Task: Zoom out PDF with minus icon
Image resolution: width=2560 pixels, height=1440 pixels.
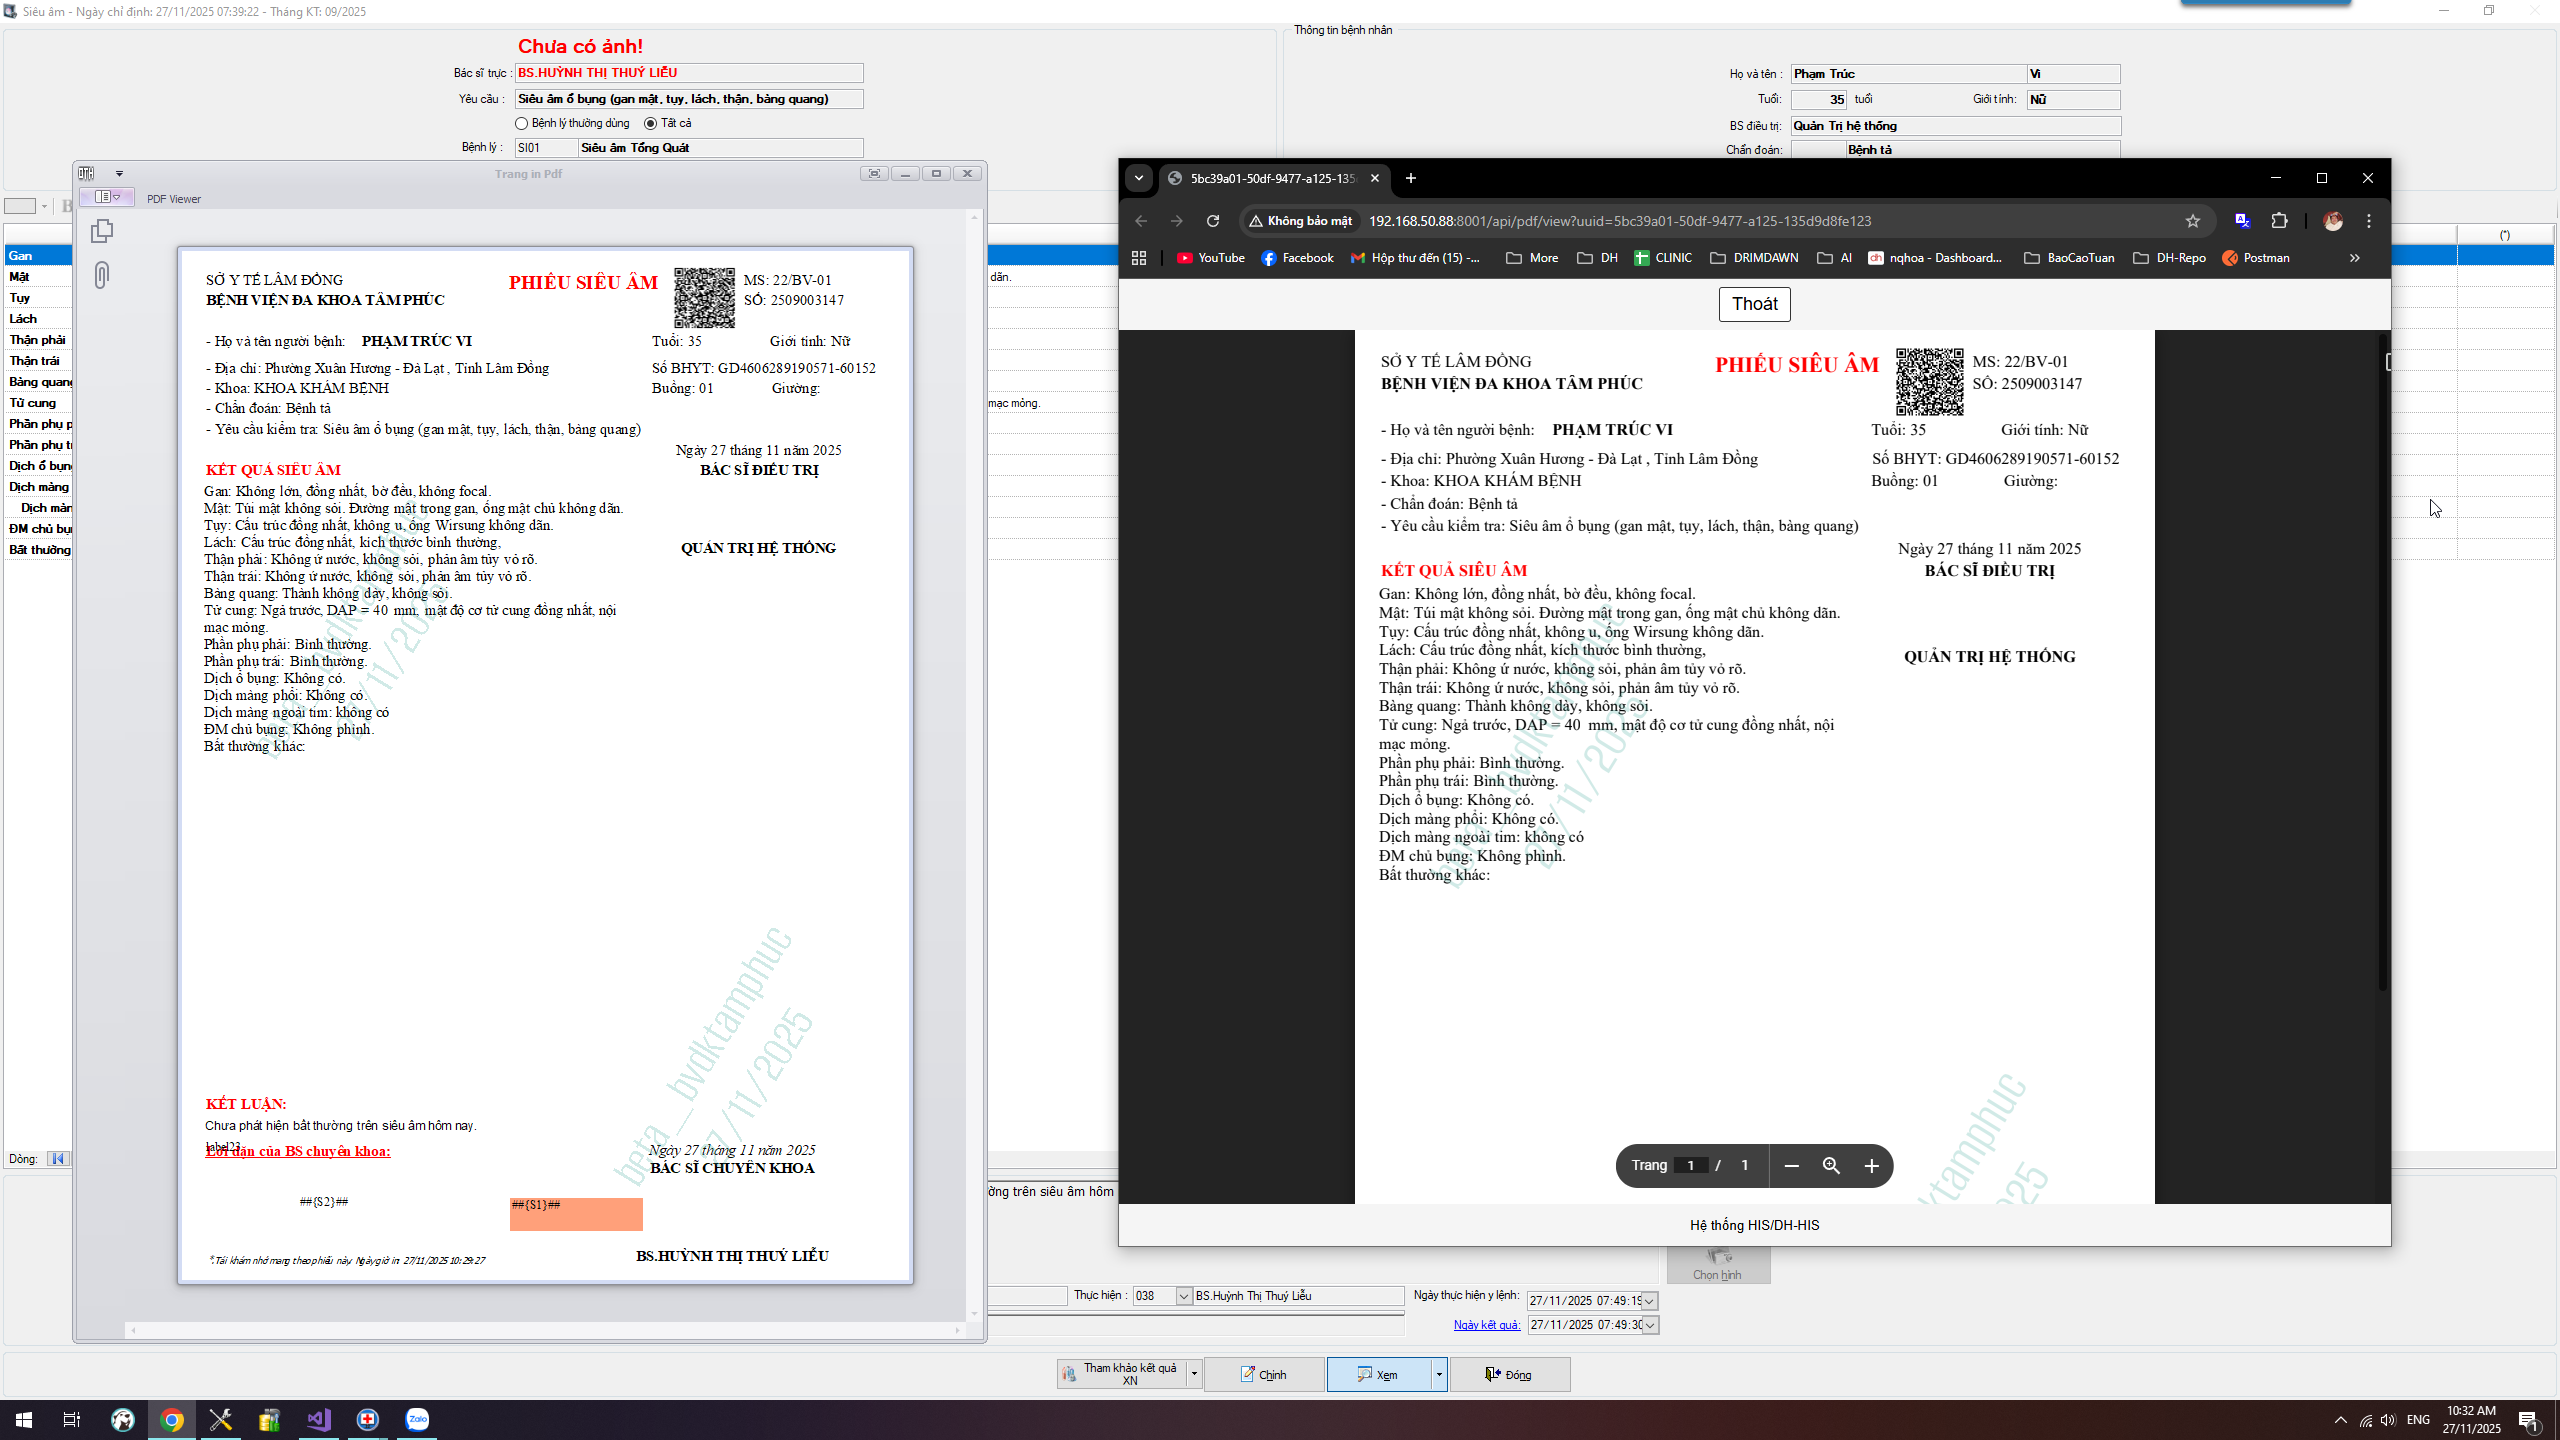Action: [x=1792, y=1166]
